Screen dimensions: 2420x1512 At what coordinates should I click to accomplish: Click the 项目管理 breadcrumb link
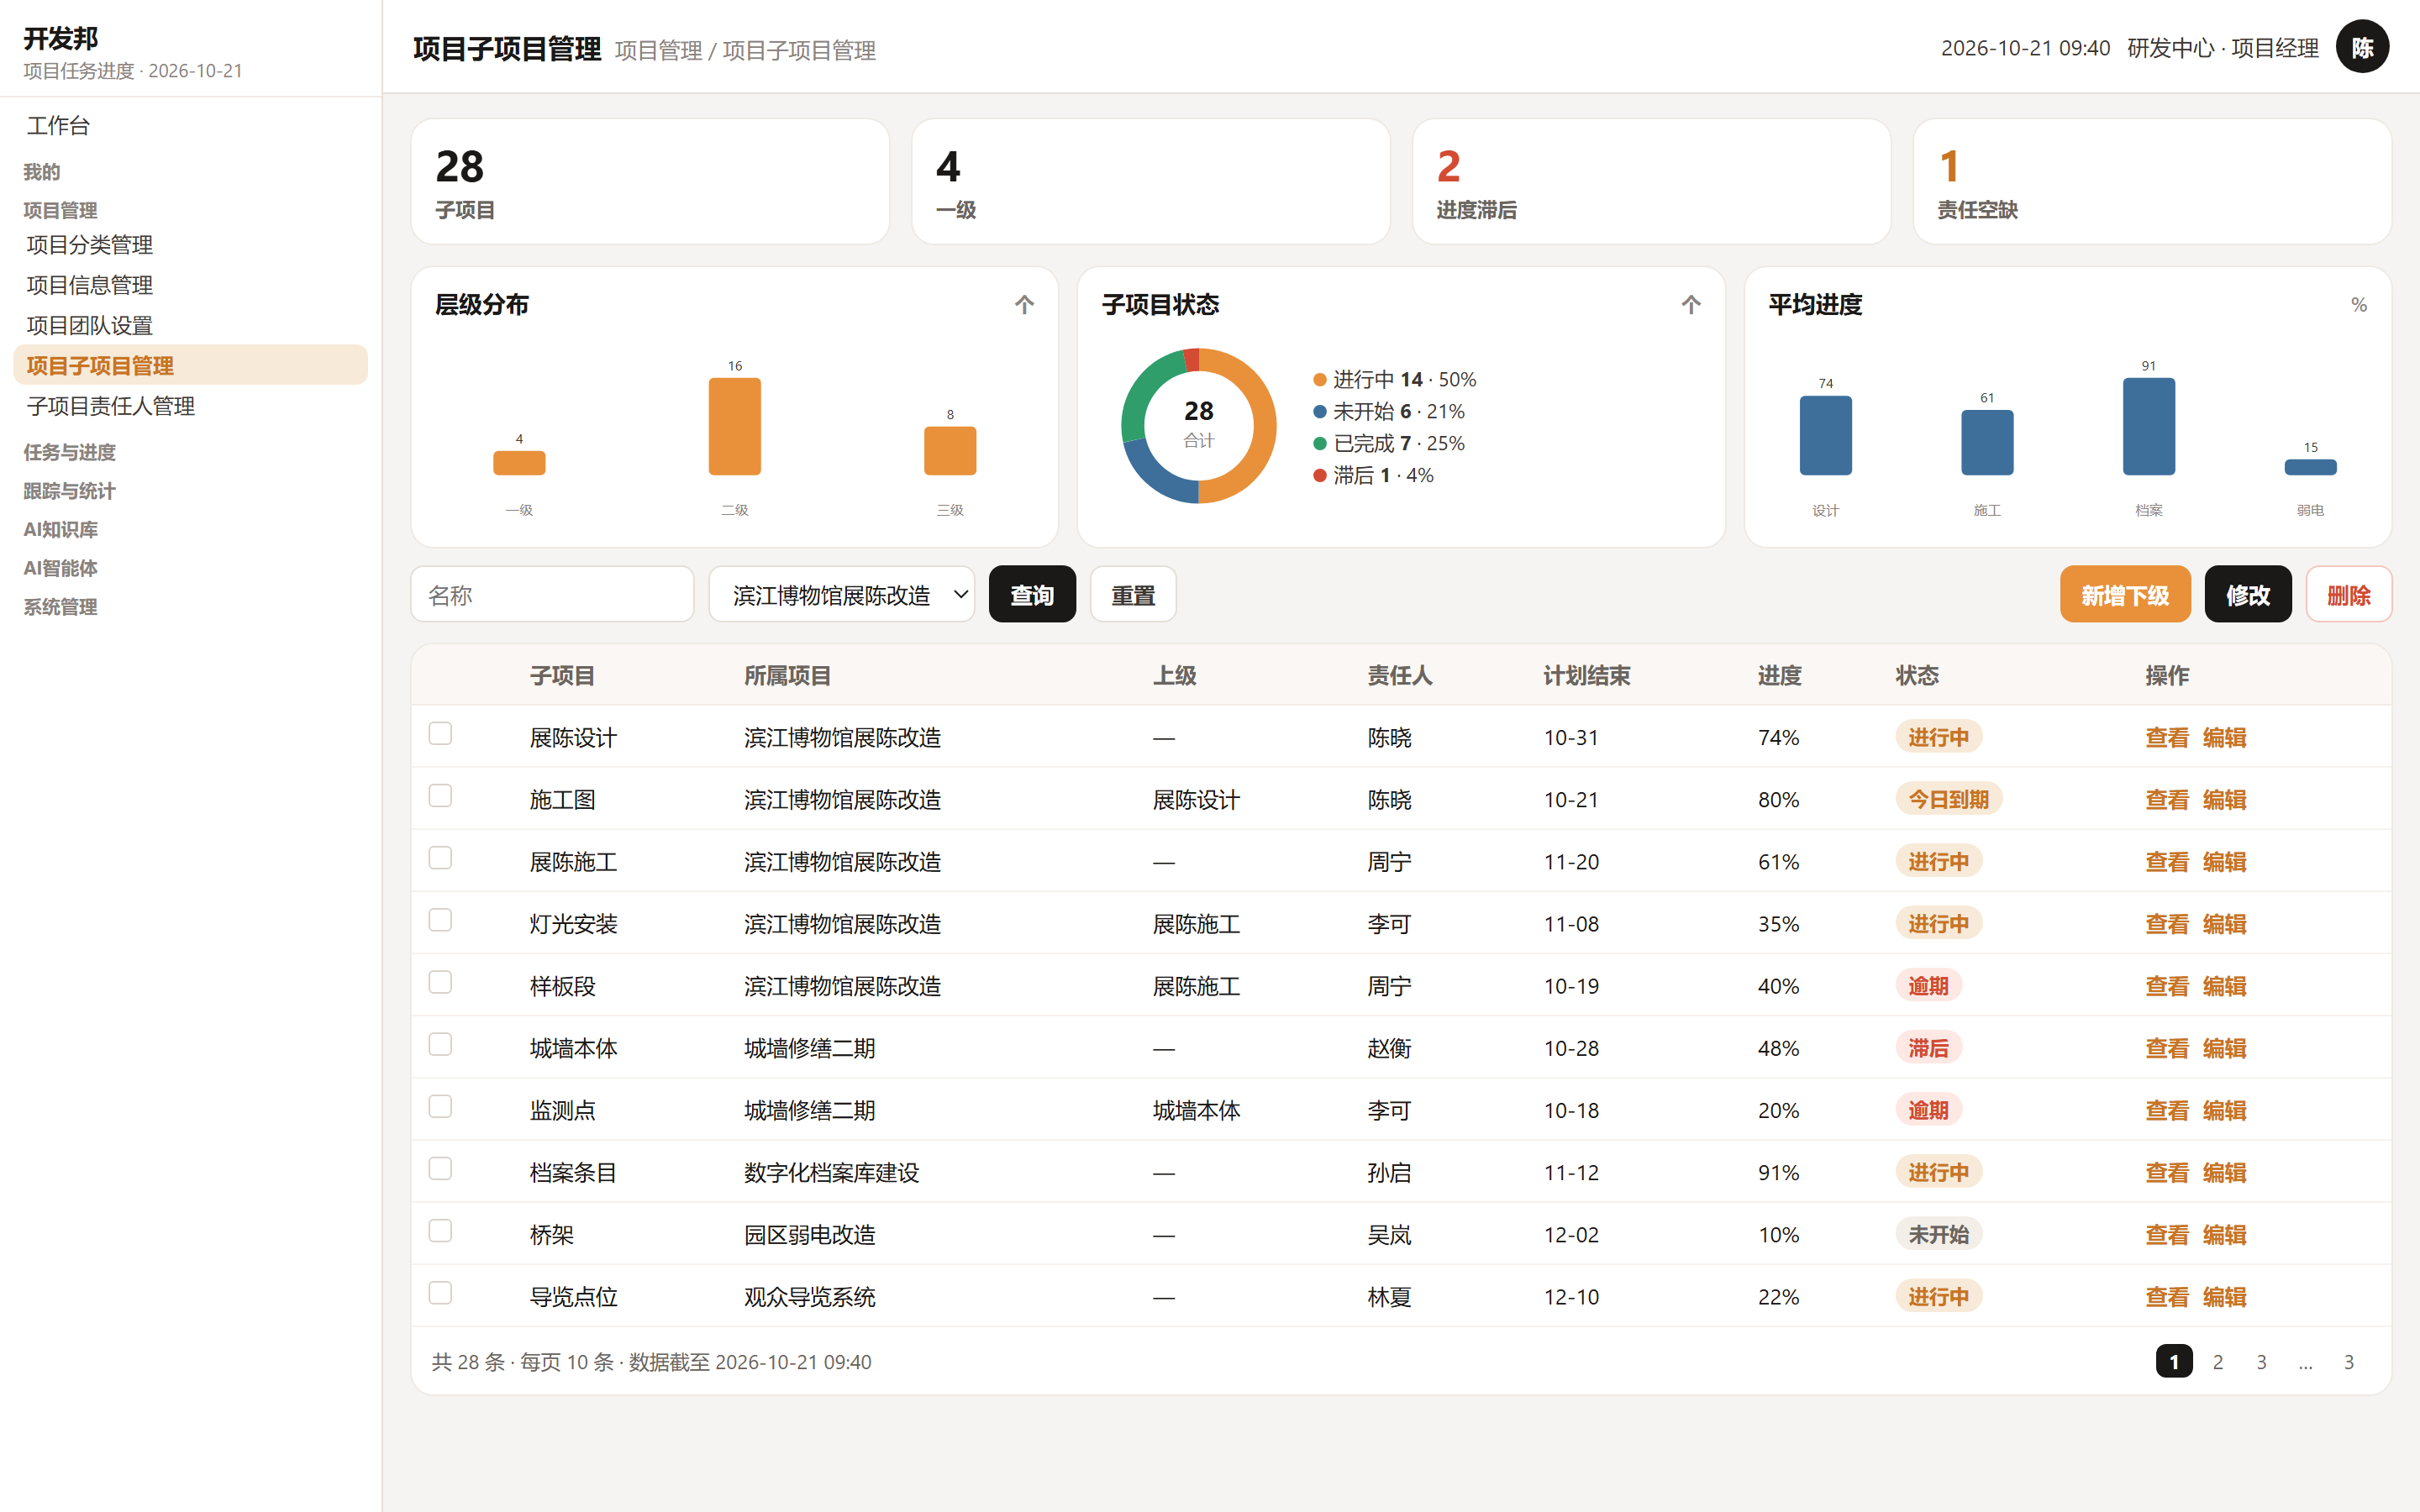tap(658, 50)
